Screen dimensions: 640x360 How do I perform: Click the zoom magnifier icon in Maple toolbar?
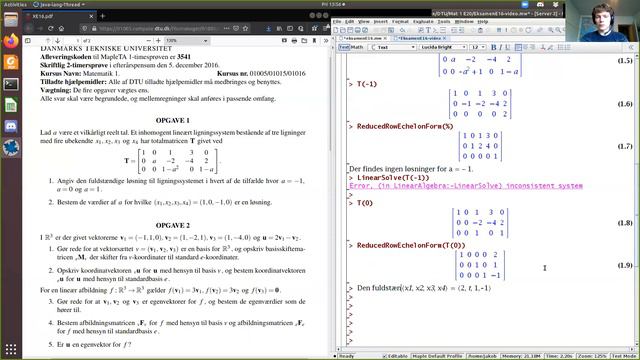(x=551, y=30)
